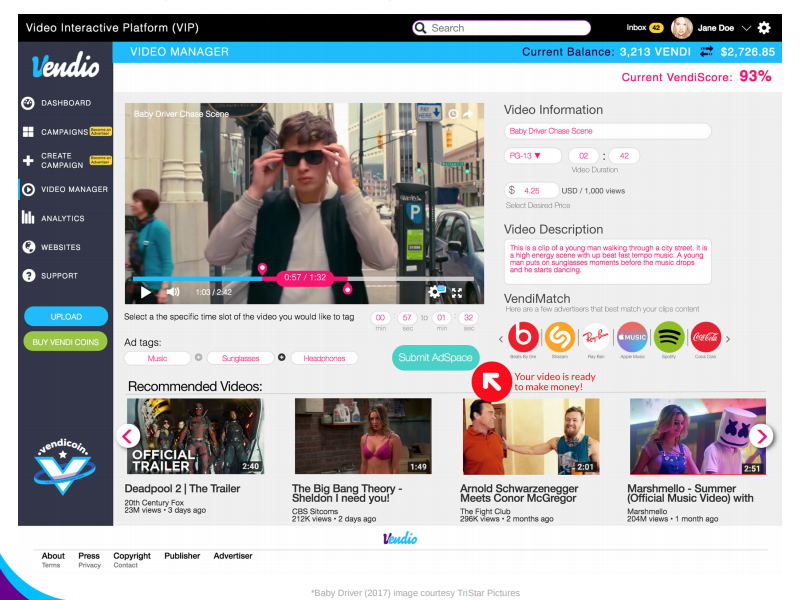The height and width of the screenshot is (600, 800).
Task: Show next VendiMatch advertisers
Action: pyautogui.click(x=728, y=339)
